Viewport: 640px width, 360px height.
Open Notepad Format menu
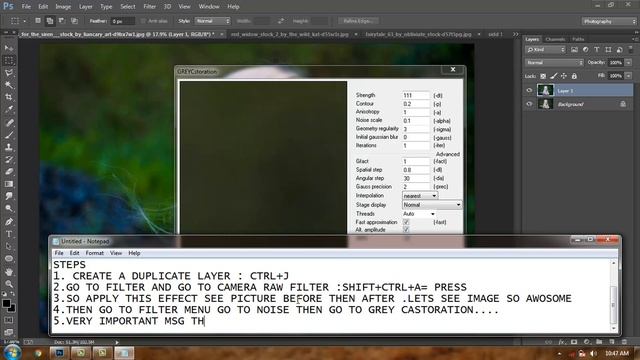point(94,253)
